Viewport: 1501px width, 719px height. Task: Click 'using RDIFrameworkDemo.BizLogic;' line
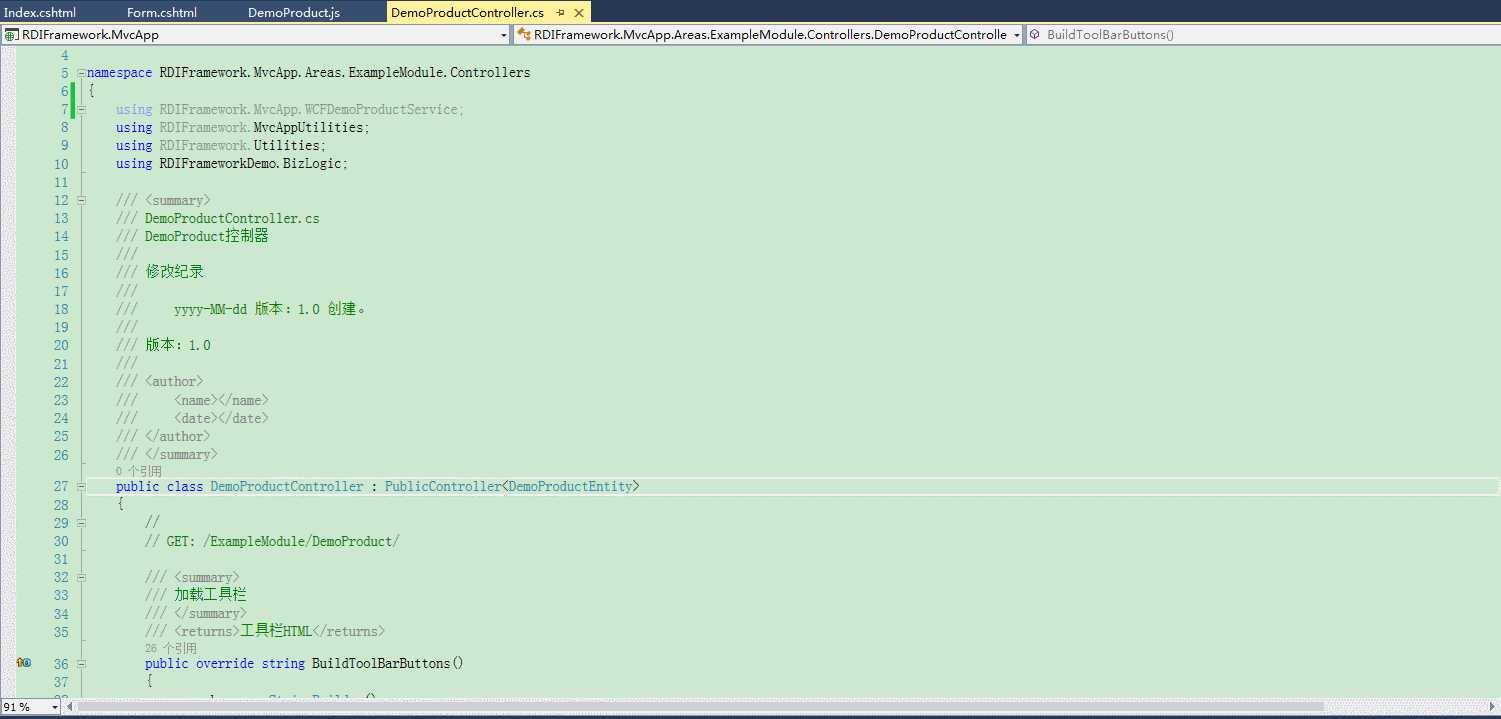click(x=232, y=164)
